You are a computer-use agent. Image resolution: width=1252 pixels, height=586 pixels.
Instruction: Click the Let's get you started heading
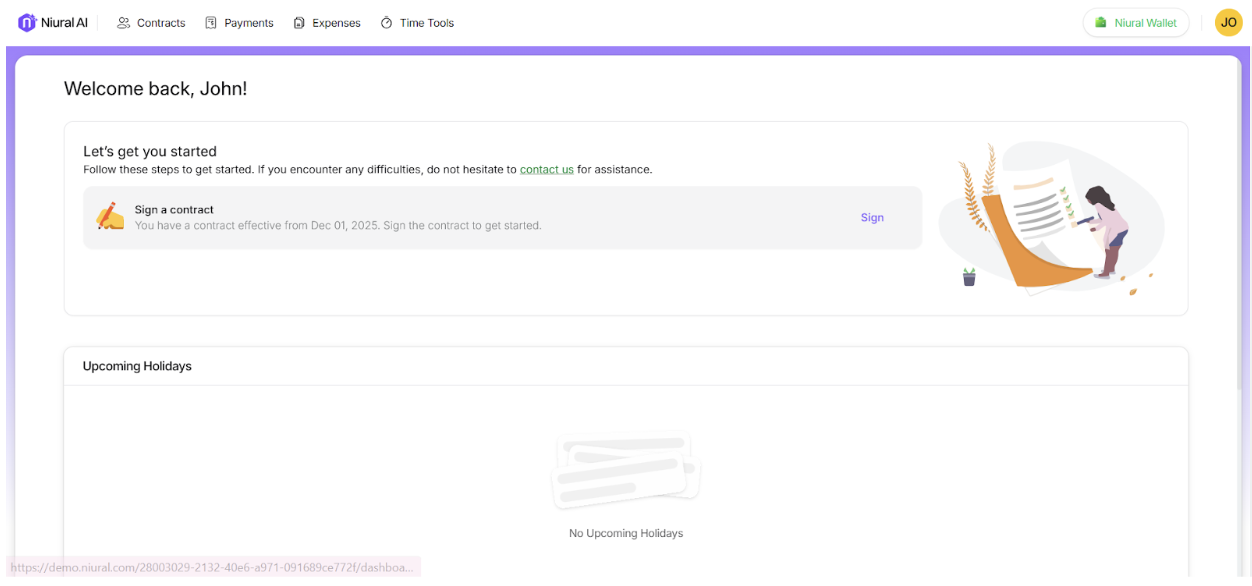coord(150,151)
